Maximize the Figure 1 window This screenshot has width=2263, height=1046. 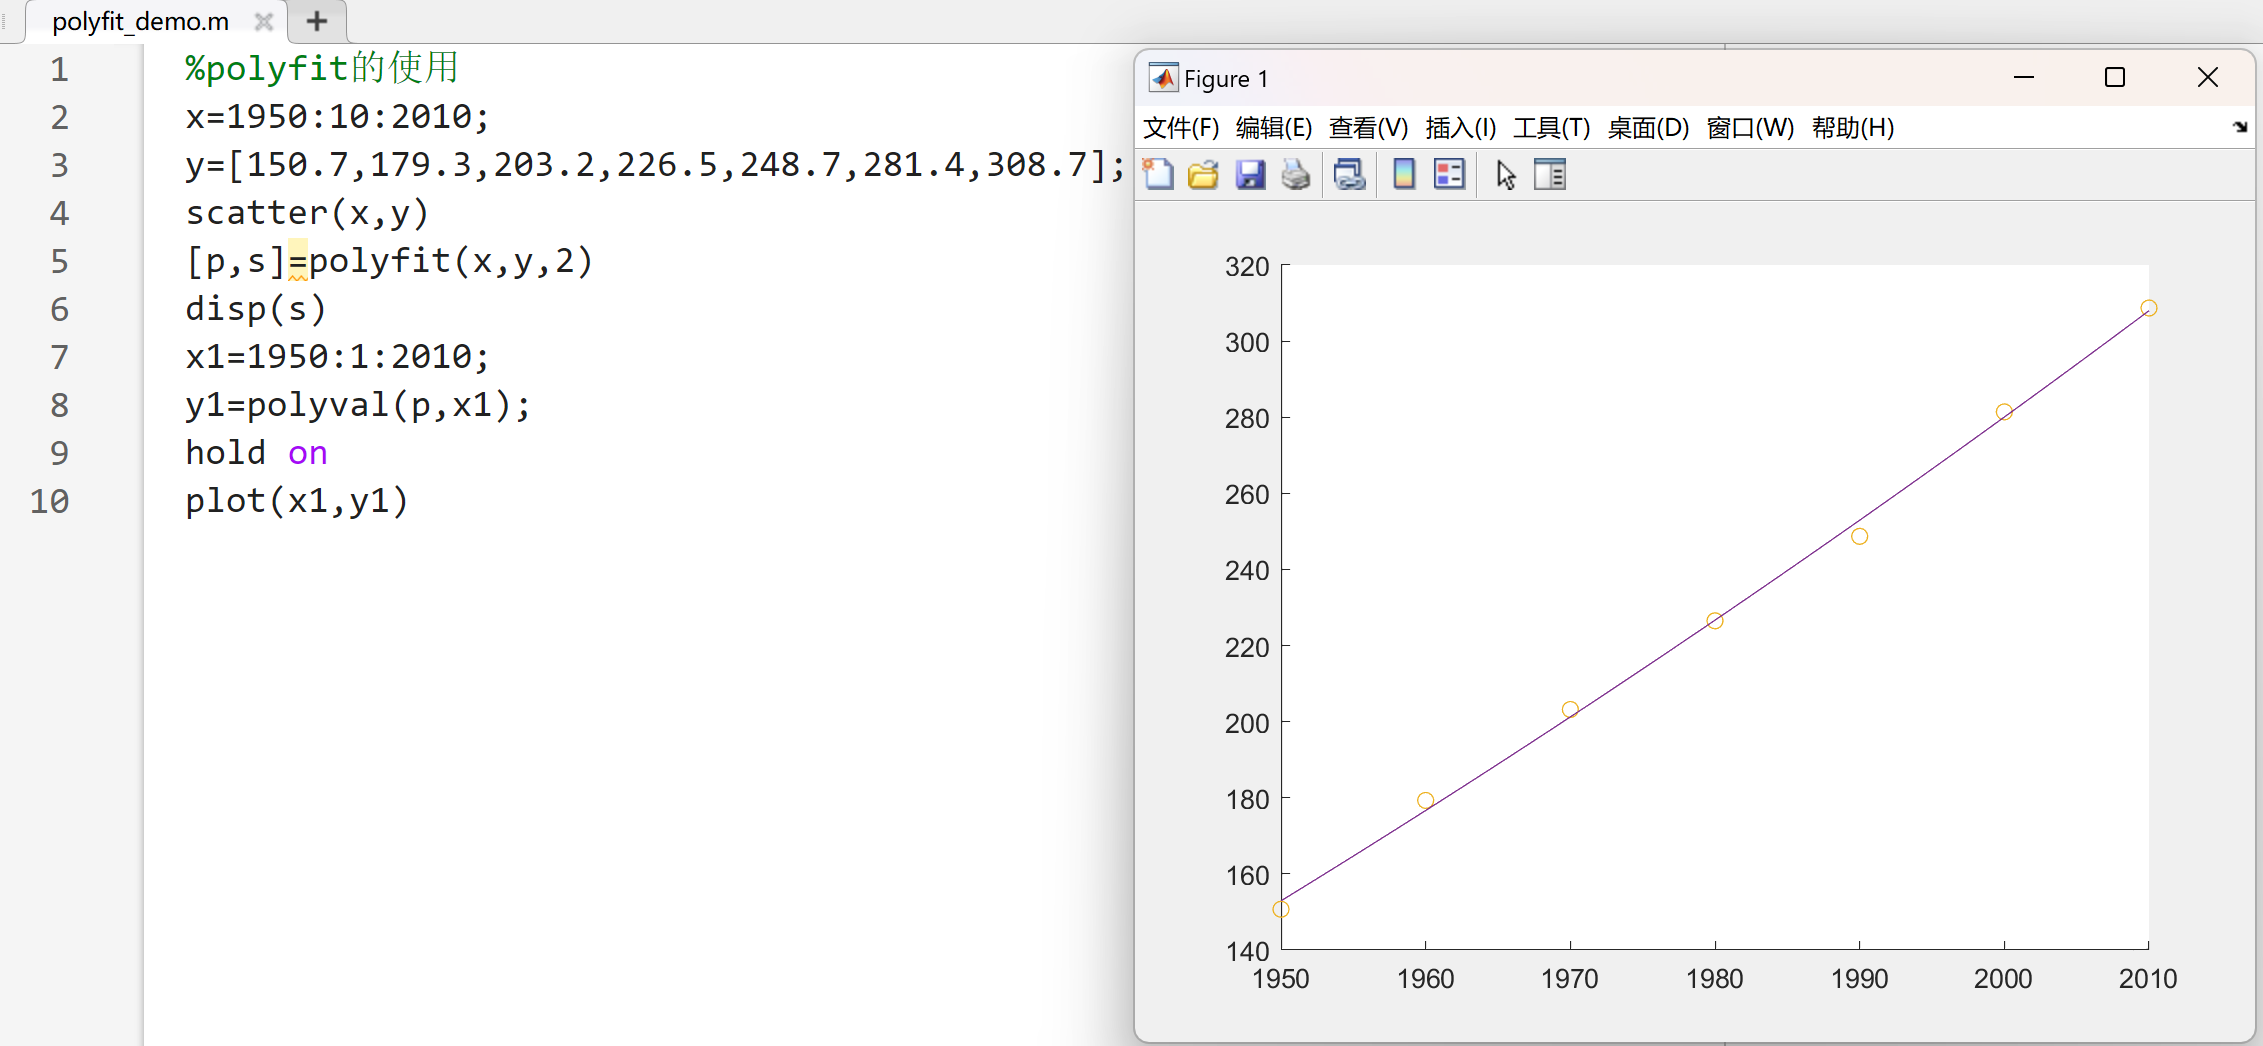[2115, 77]
